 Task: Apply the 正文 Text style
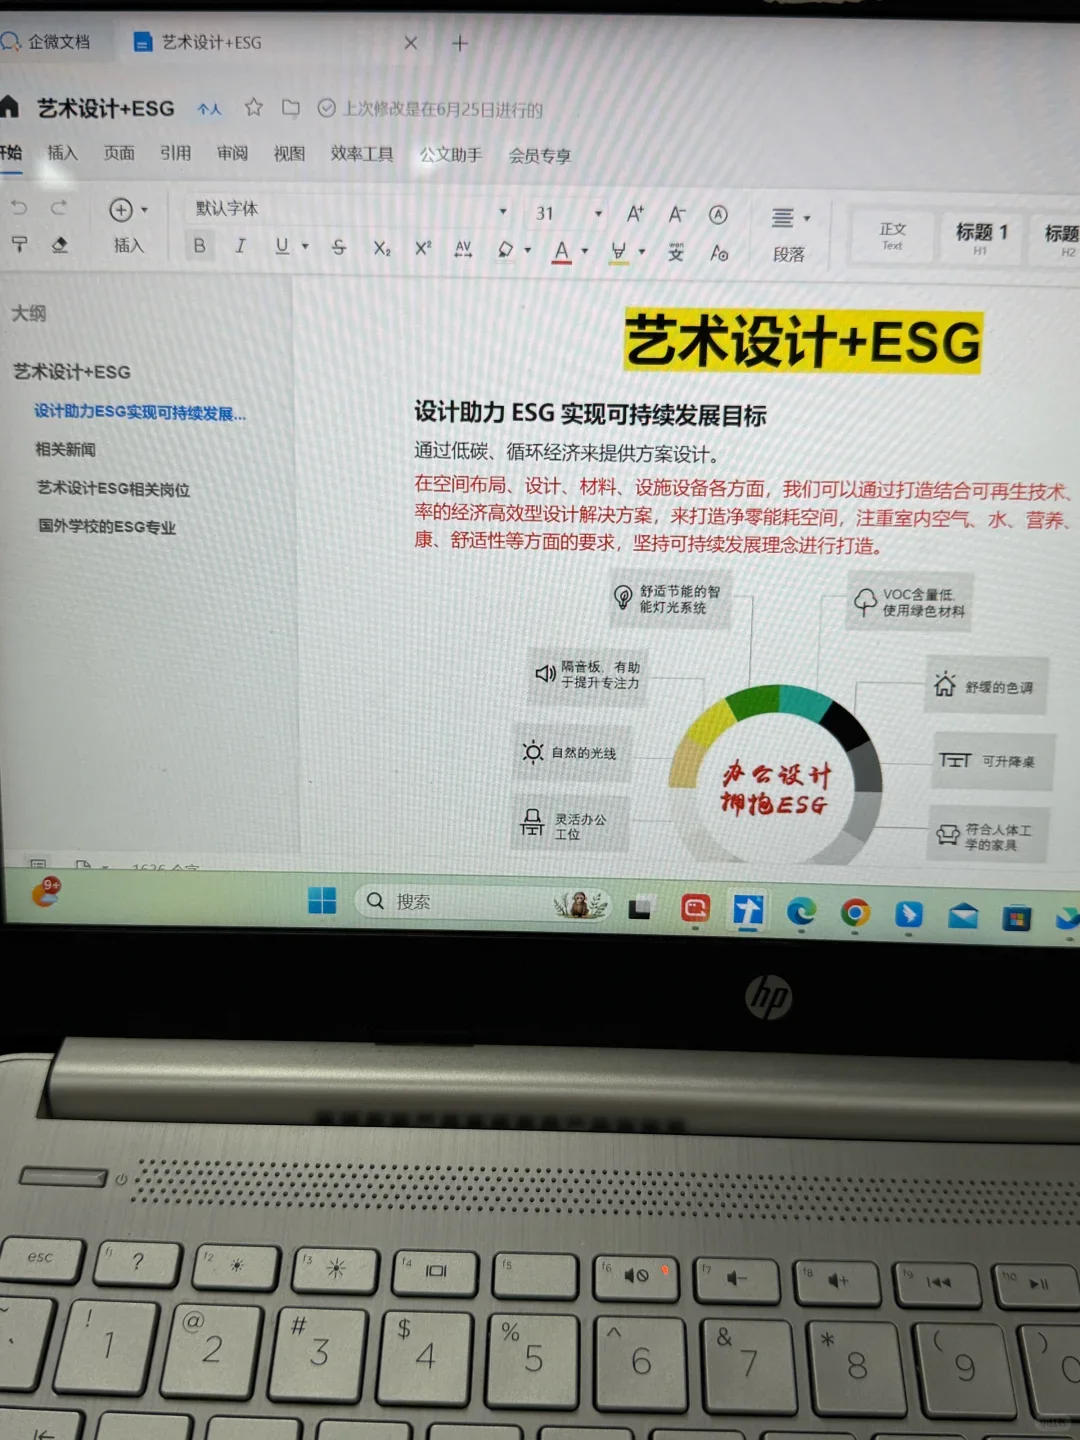892,237
